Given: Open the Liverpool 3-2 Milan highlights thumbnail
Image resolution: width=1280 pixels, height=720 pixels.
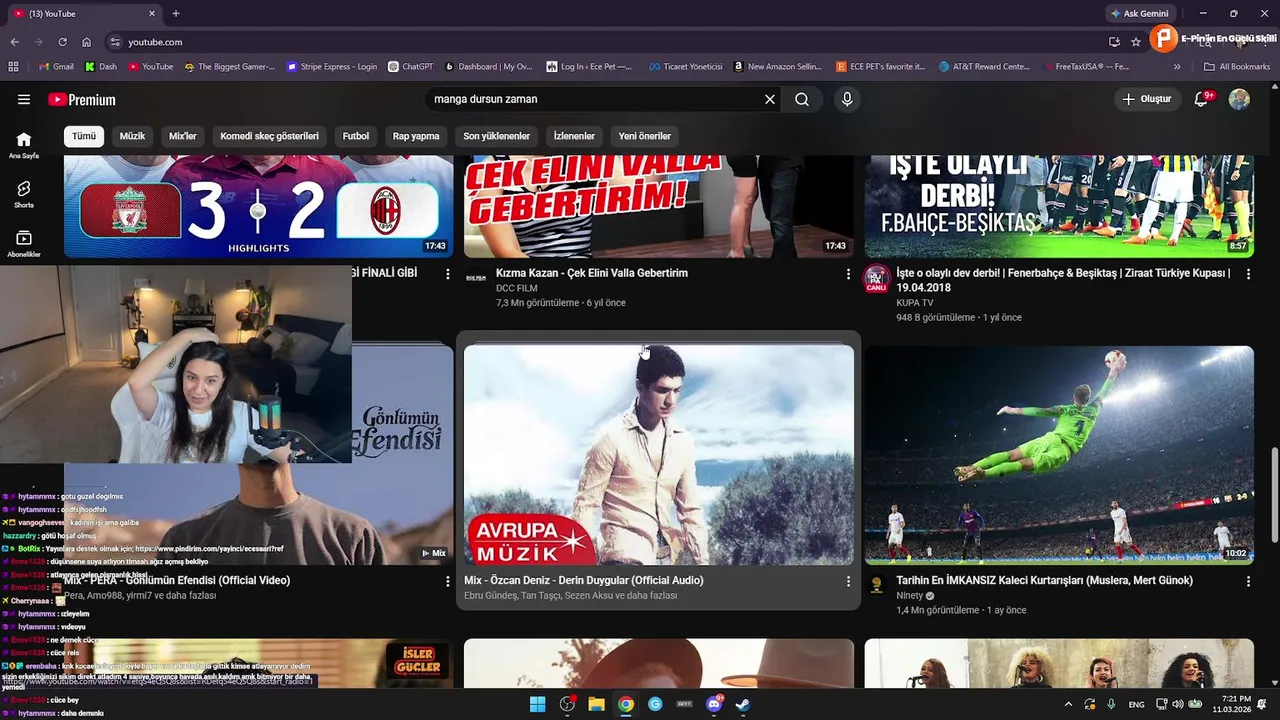Looking at the screenshot, I should click(x=259, y=207).
